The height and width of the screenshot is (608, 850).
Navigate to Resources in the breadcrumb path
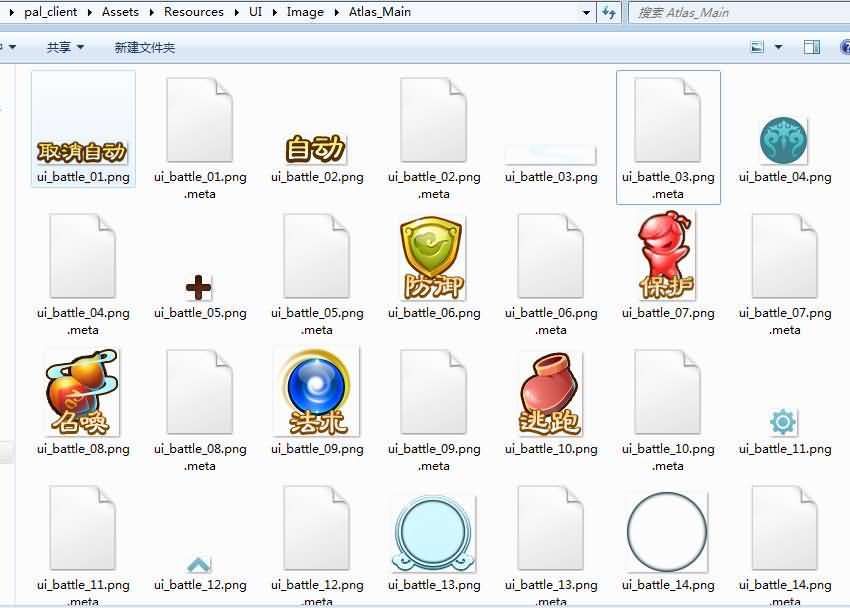click(x=194, y=12)
